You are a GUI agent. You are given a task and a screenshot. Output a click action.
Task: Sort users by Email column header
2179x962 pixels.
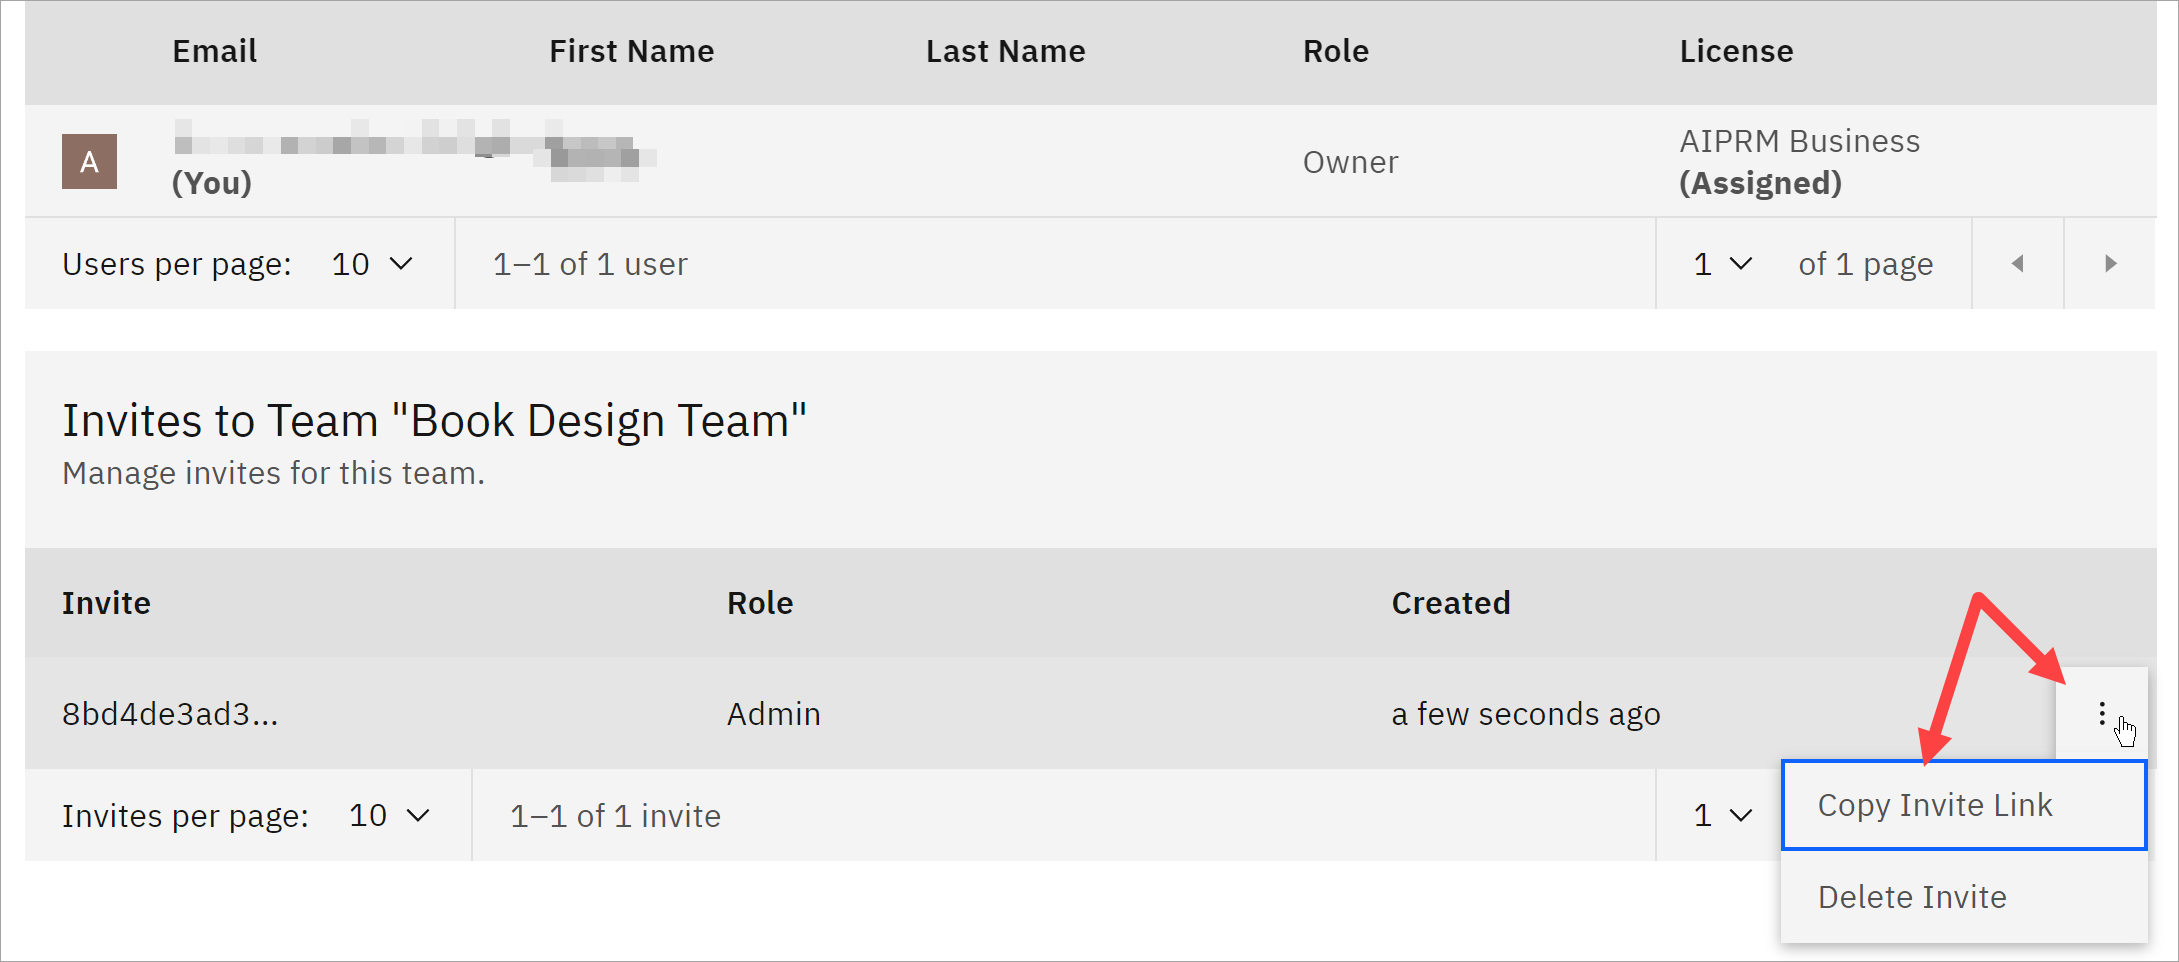(214, 52)
